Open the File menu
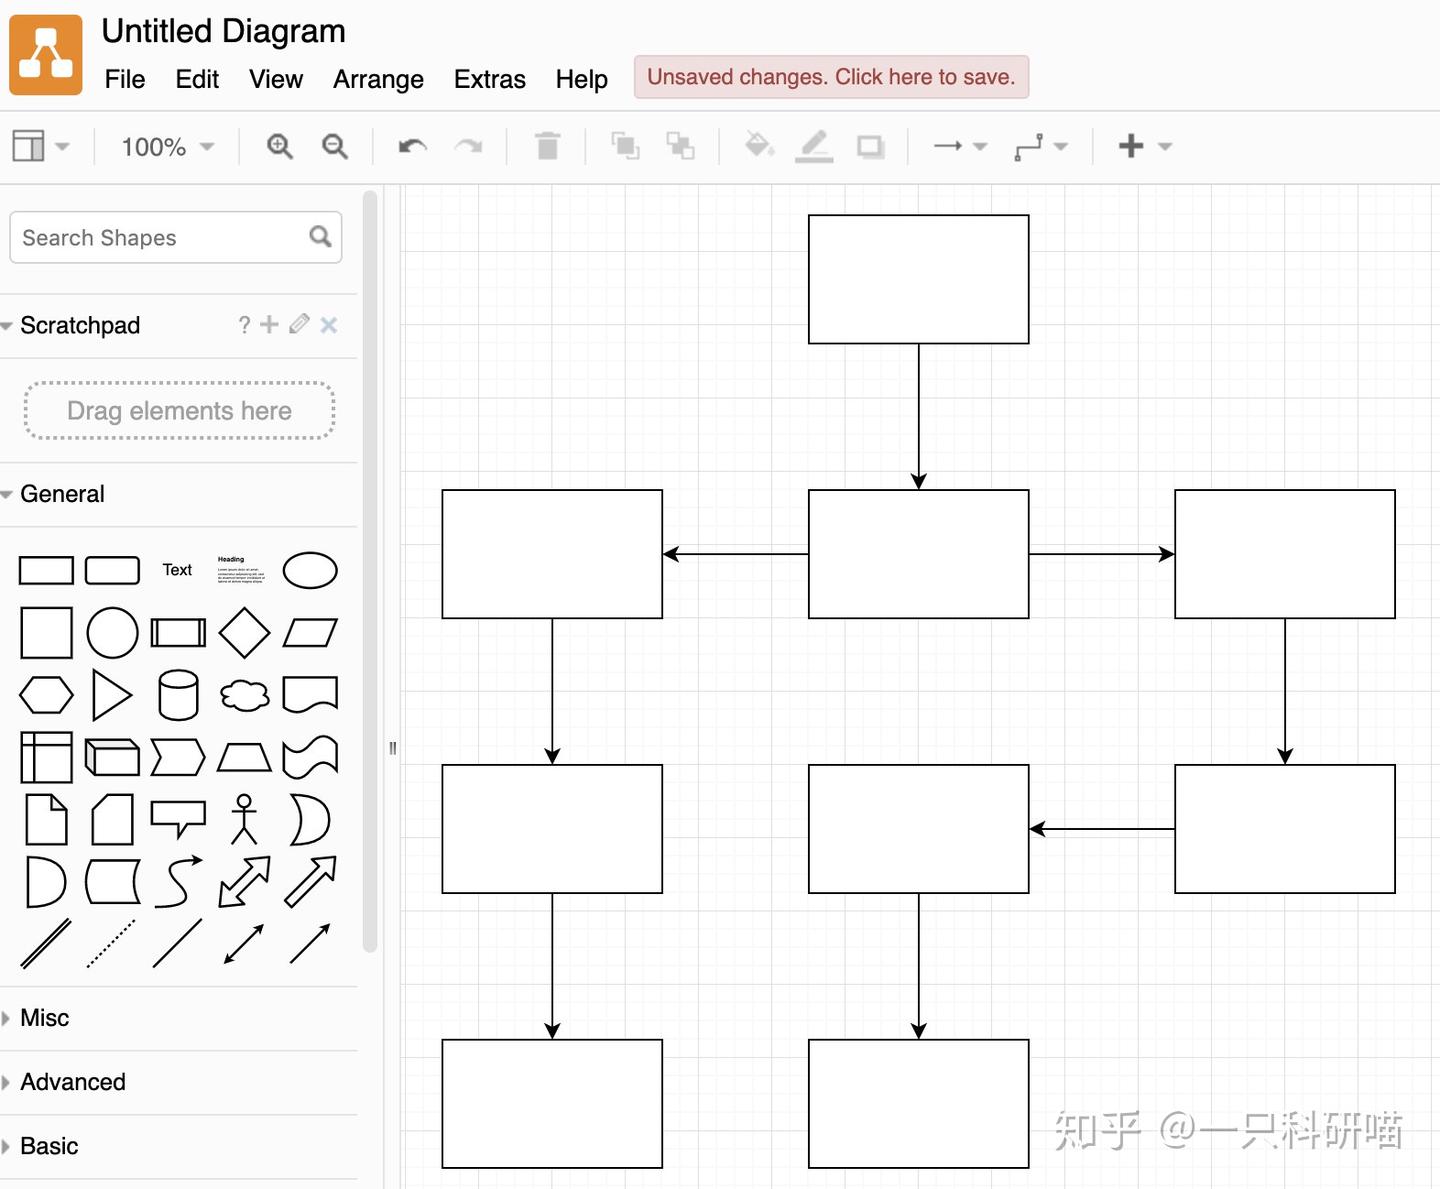Viewport: 1440px width, 1189px height. (x=124, y=79)
